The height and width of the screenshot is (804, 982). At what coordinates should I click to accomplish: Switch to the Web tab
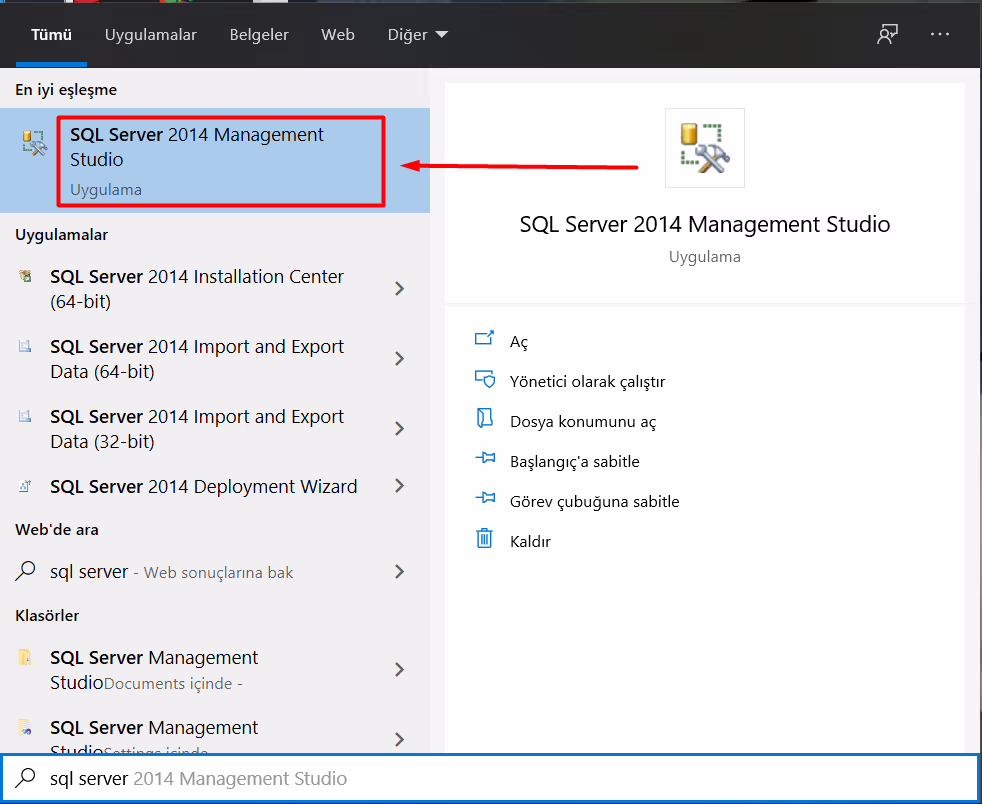(338, 34)
